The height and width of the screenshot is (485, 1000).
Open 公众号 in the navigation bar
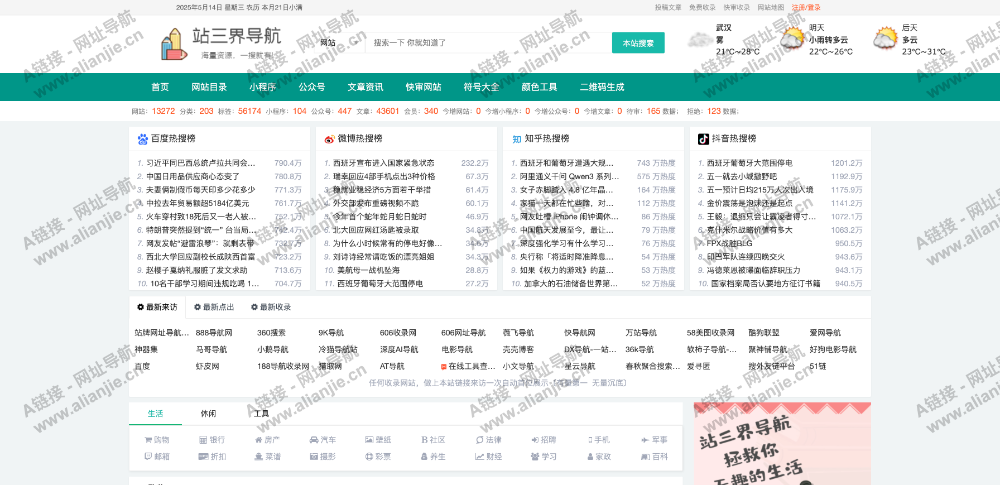[x=312, y=87]
